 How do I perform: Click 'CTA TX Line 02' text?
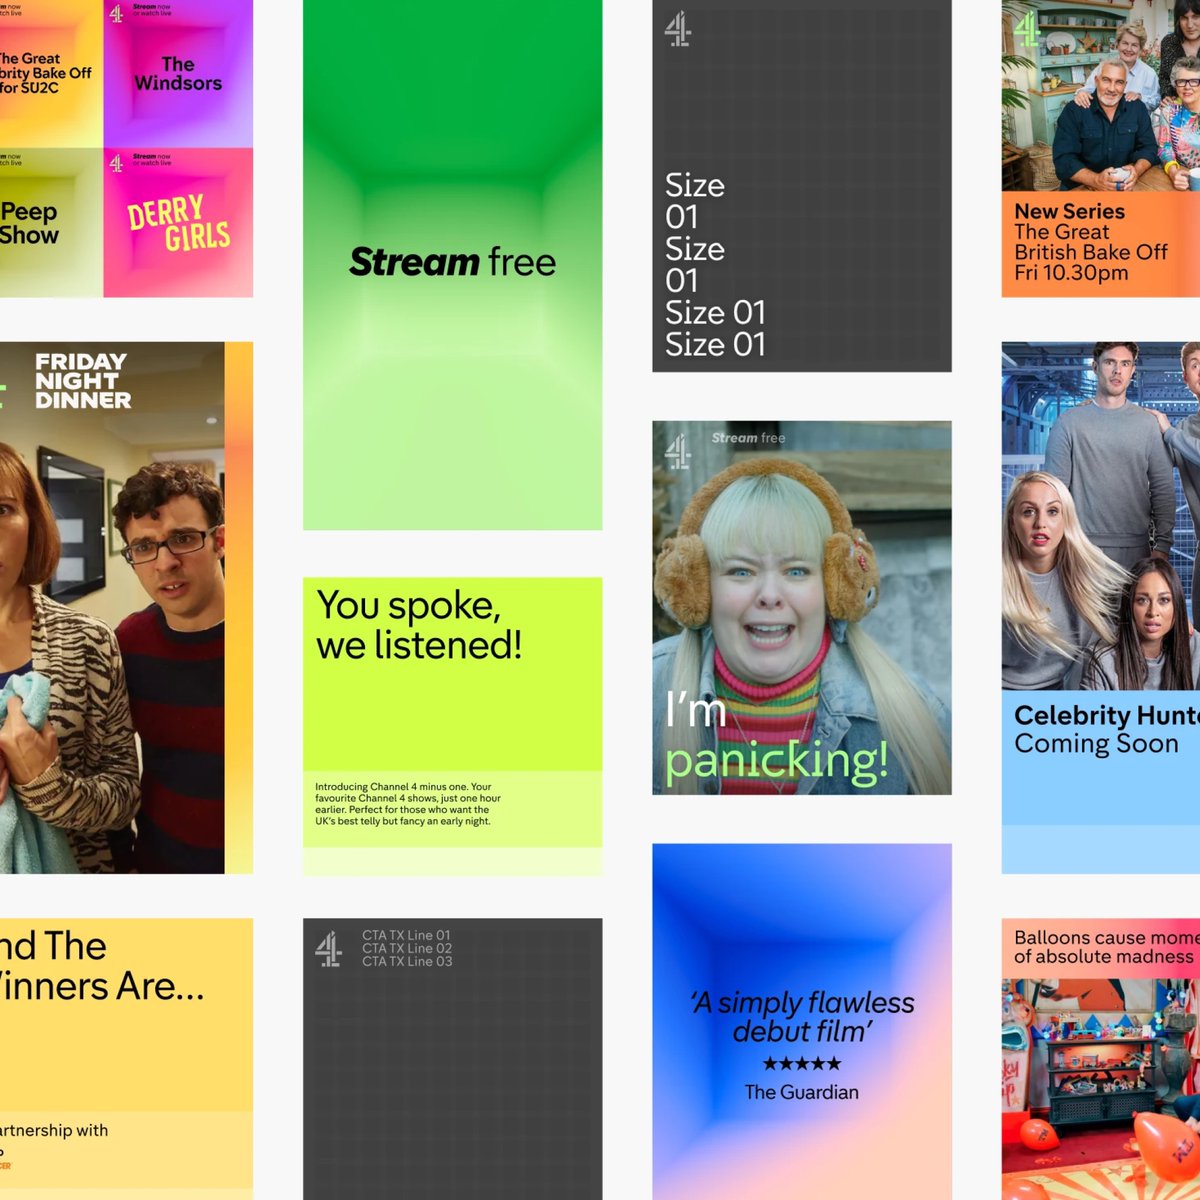407,949
